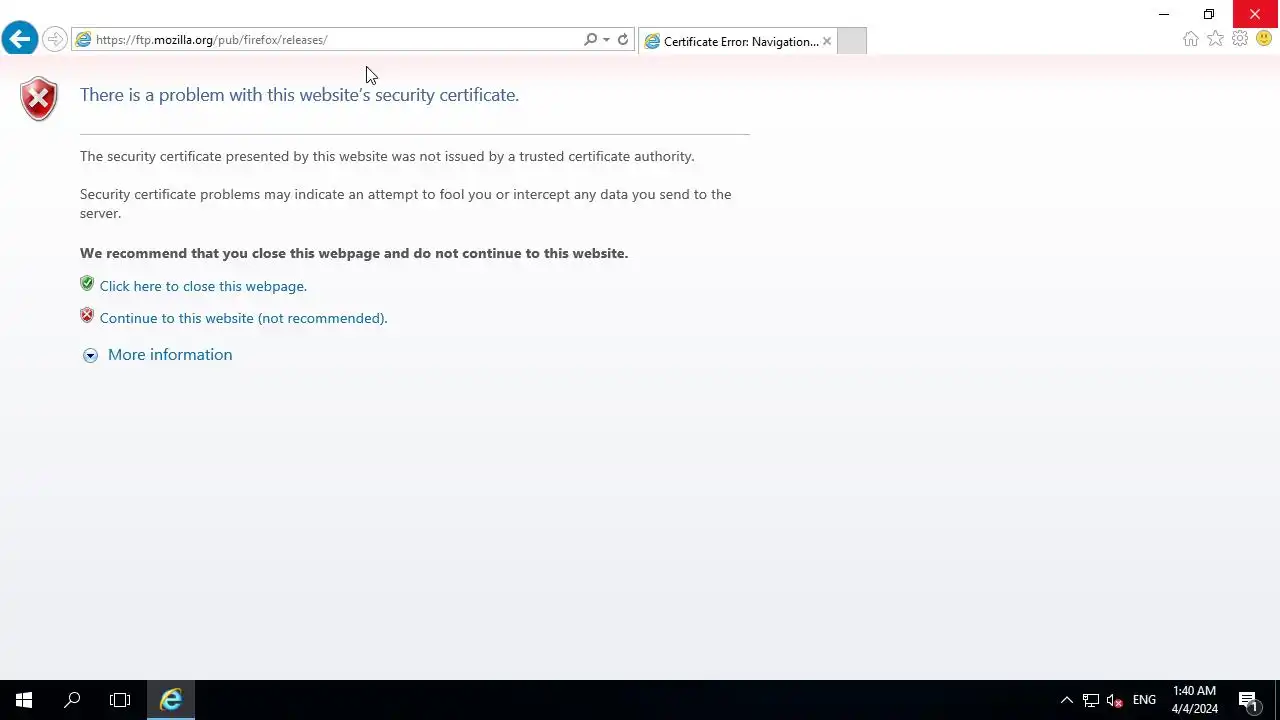1280x720 pixels.
Task: Open the Action Center notifications icon
Action: point(1248,700)
